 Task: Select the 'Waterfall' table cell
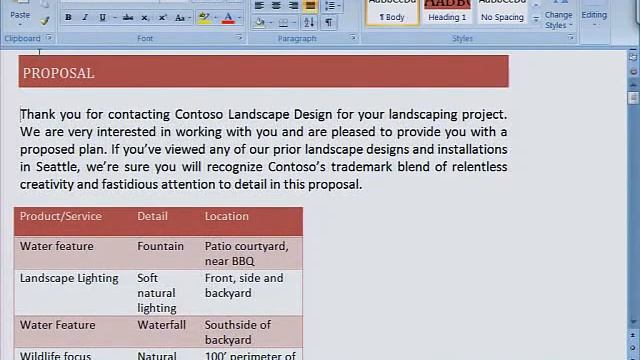pyautogui.click(x=162, y=325)
